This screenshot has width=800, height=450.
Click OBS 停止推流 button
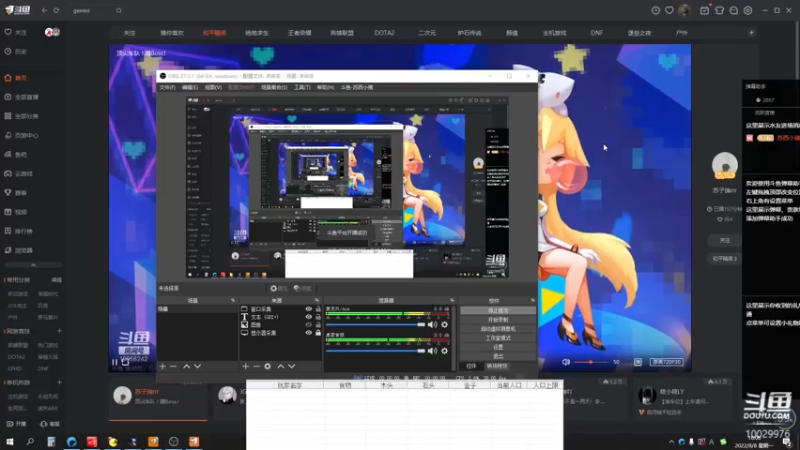tap(498, 310)
